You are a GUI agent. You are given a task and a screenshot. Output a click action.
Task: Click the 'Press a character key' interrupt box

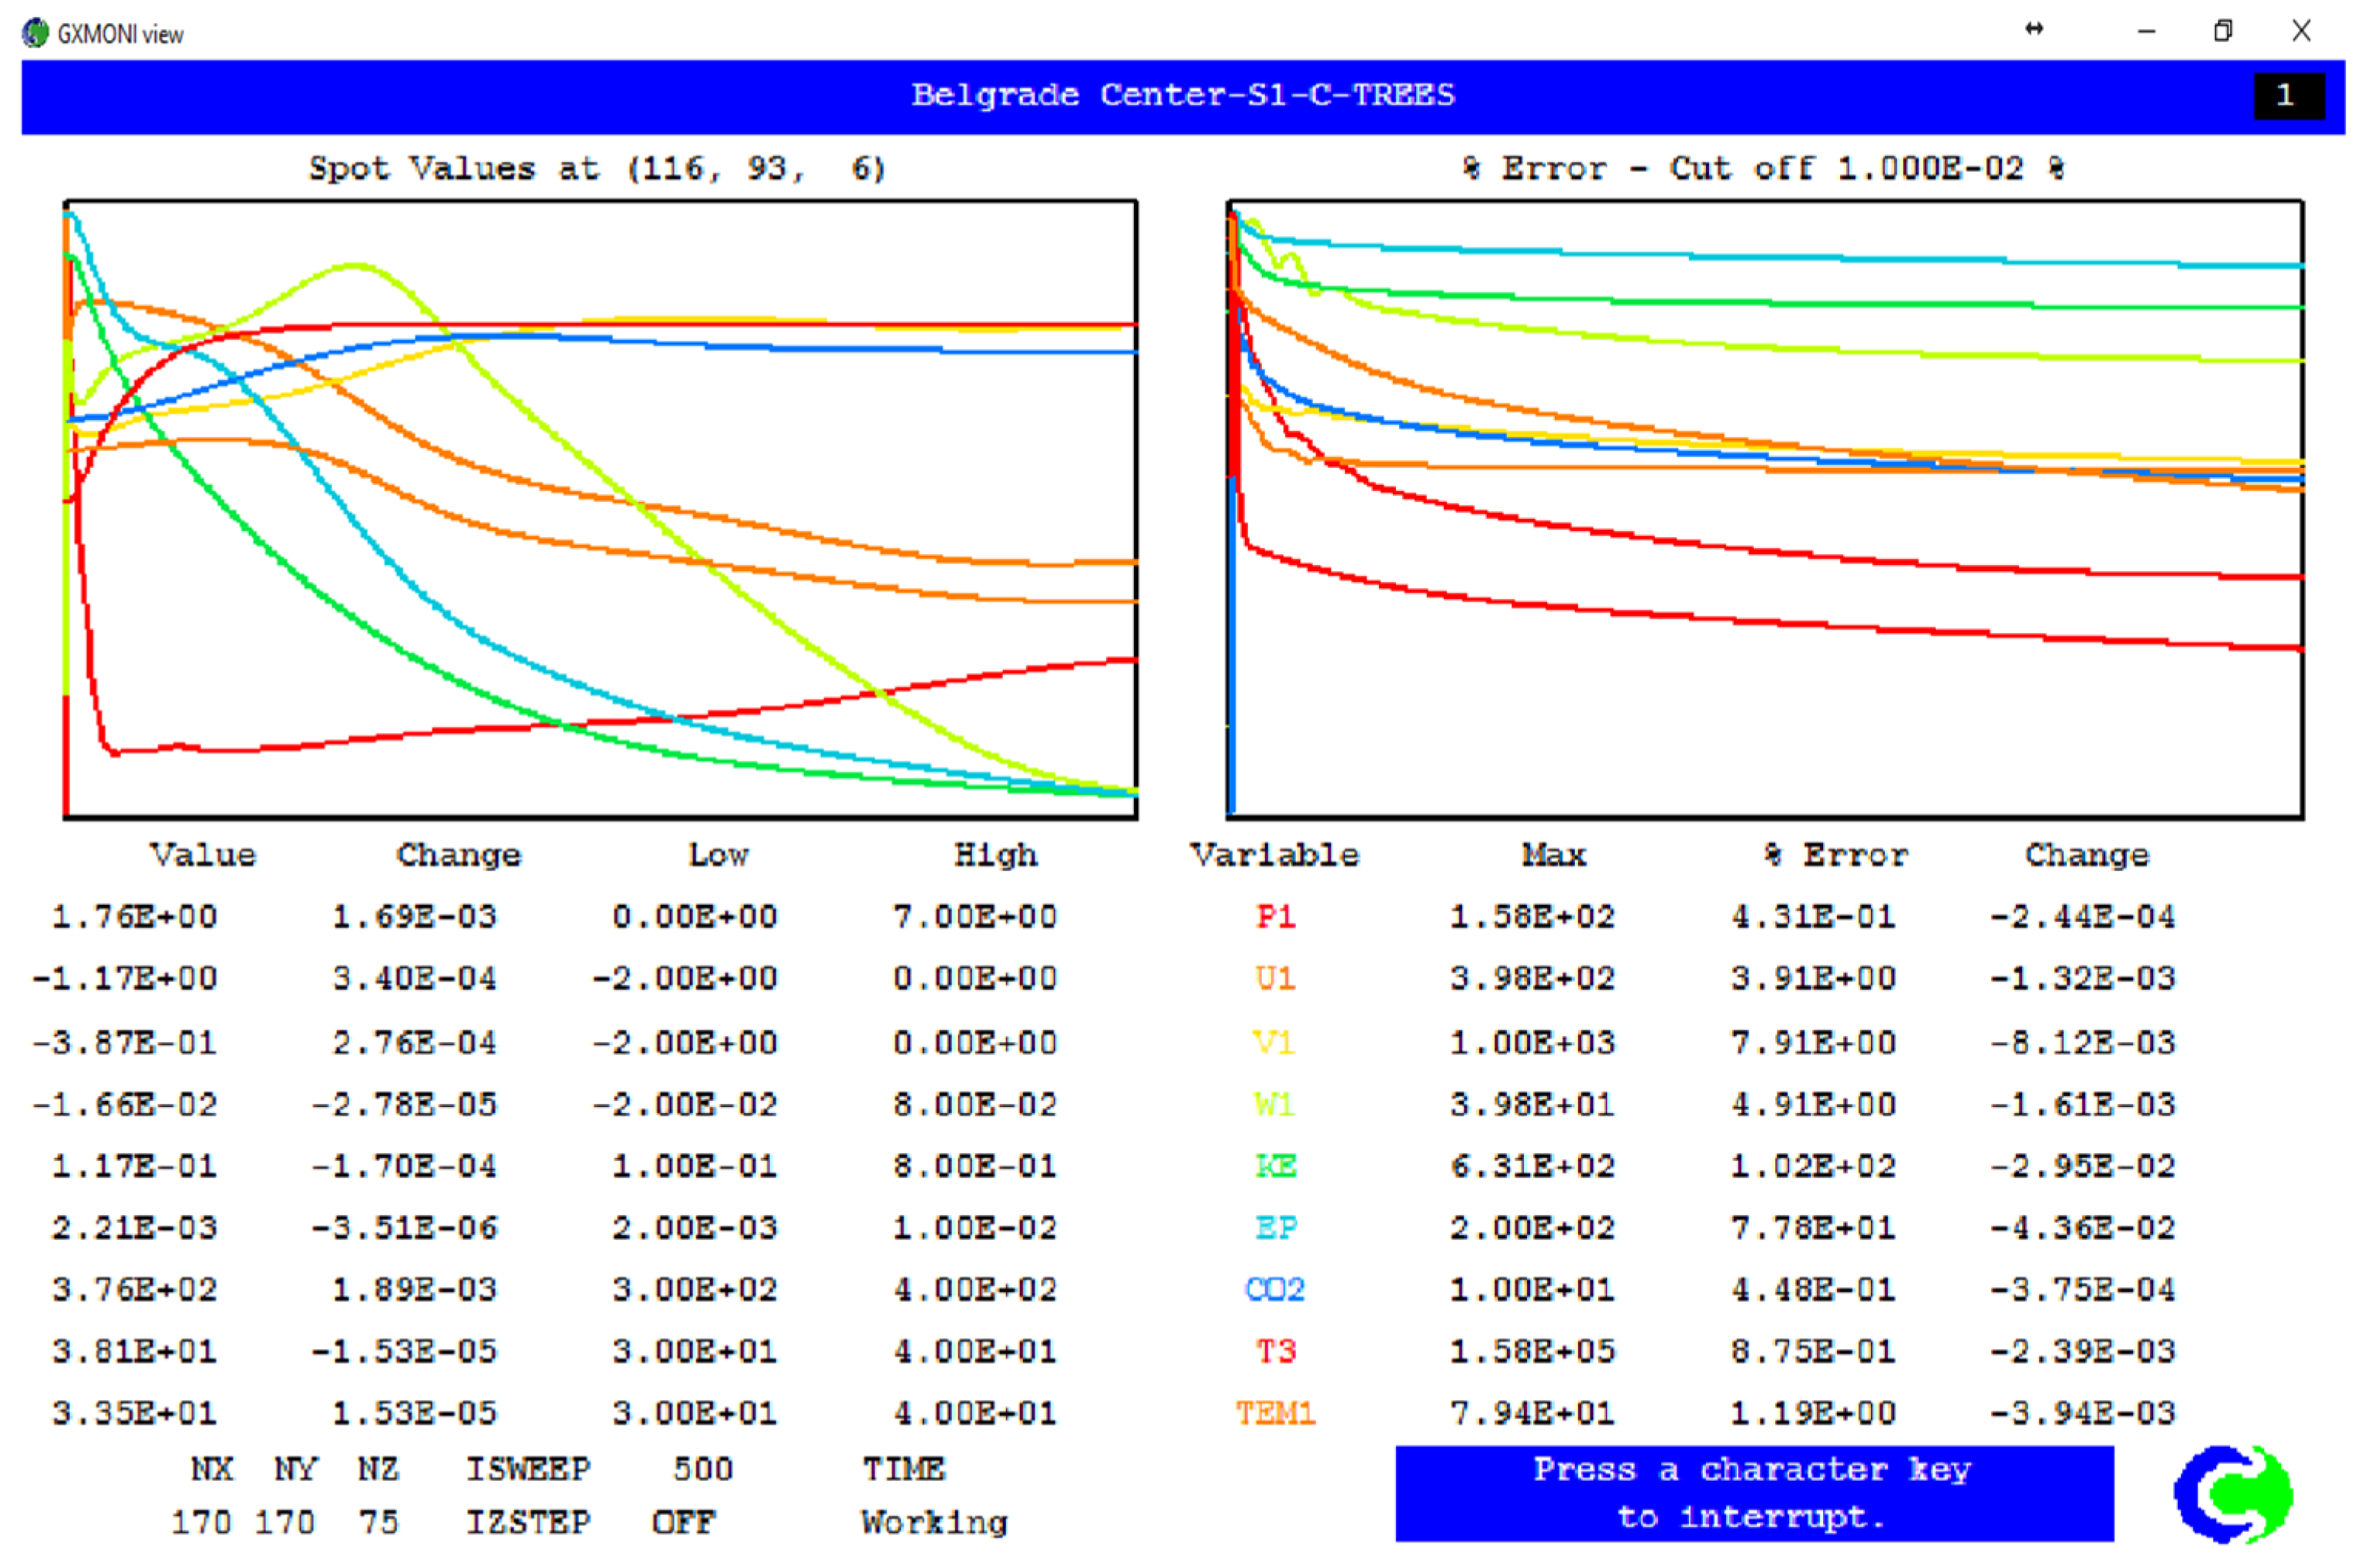(x=1754, y=1493)
